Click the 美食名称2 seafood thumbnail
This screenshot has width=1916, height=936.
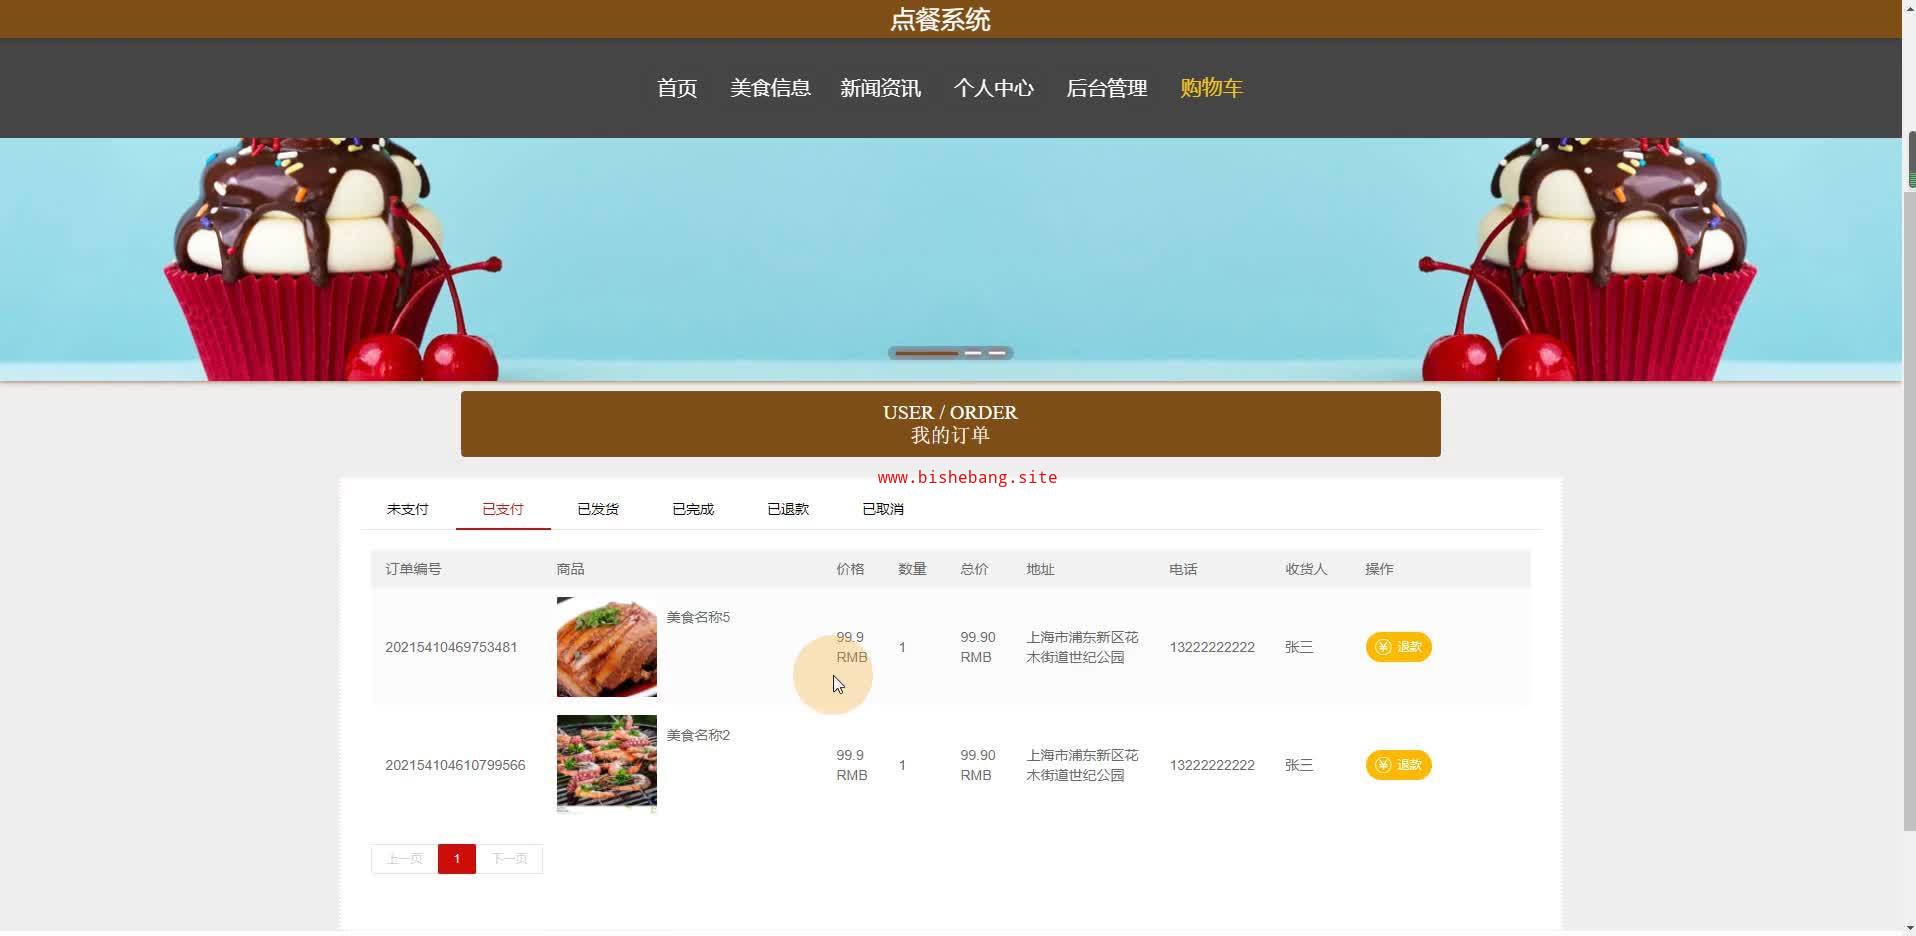click(607, 765)
